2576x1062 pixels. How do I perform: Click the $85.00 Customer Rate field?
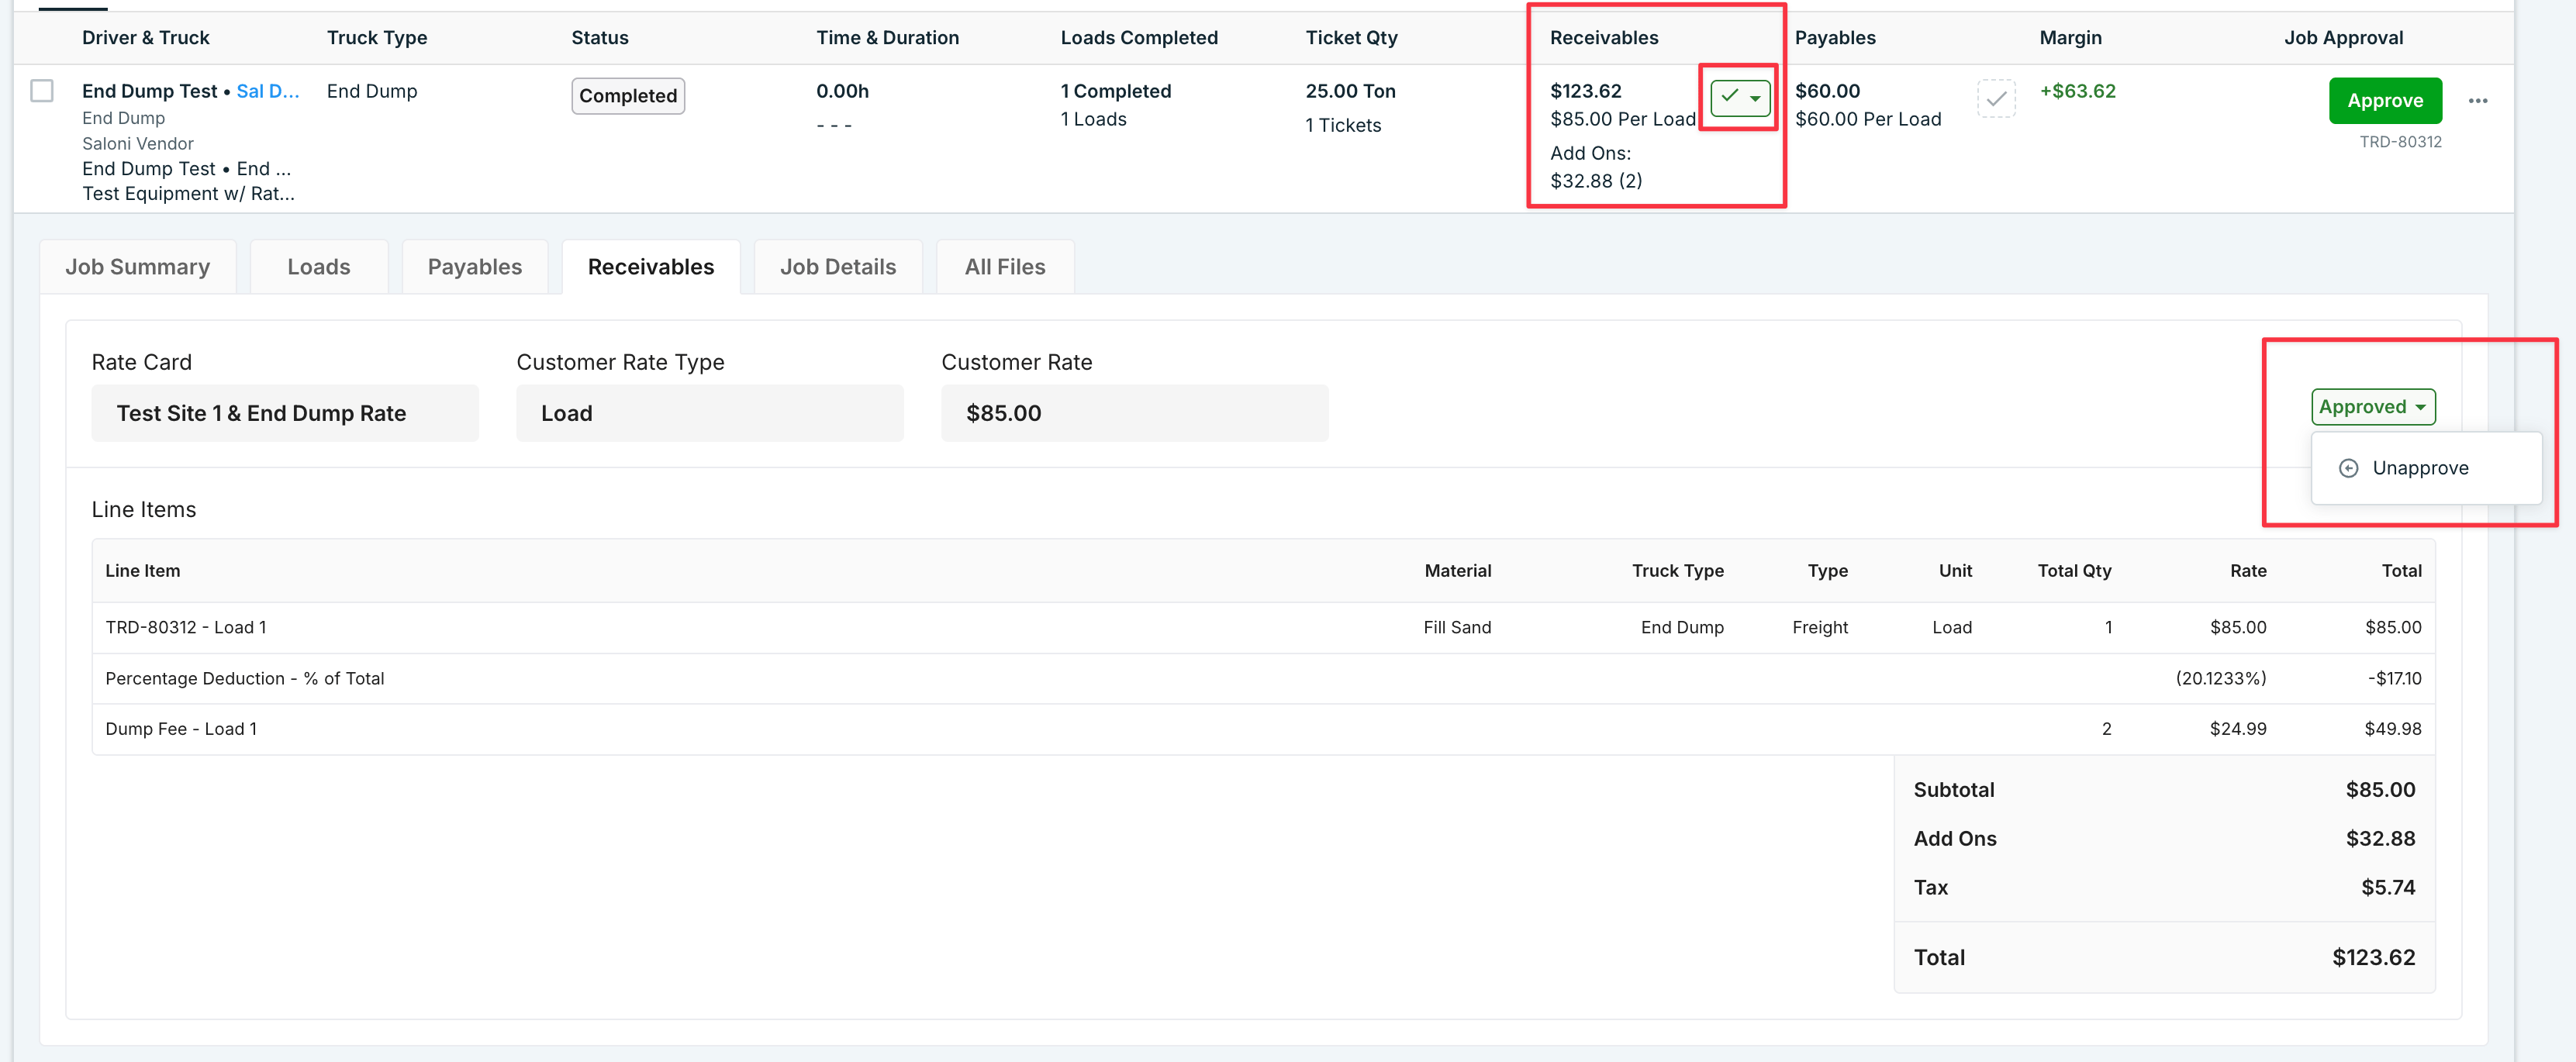point(1135,413)
